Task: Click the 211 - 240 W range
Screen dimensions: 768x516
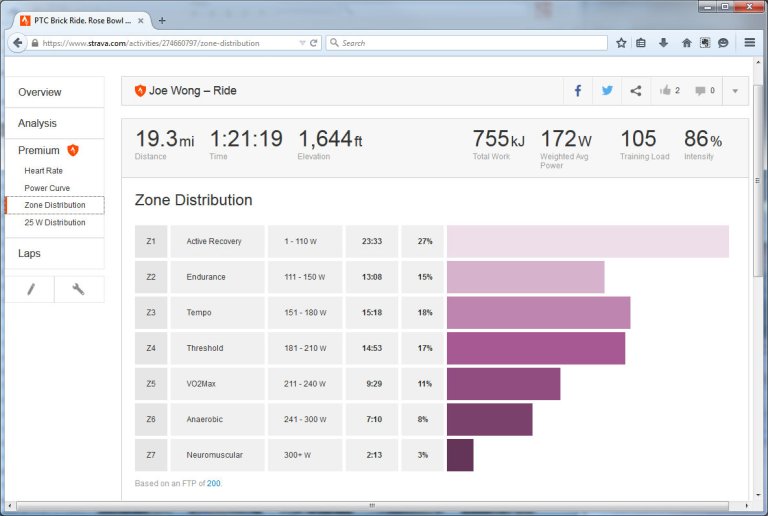Action: [x=305, y=384]
